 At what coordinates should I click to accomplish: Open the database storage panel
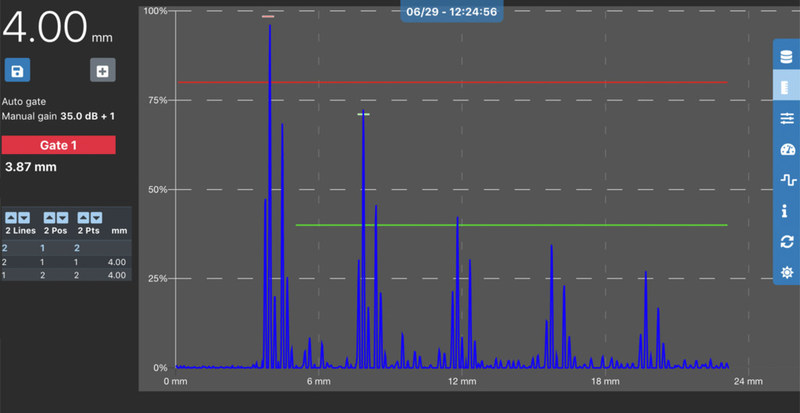[x=787, y=56]
